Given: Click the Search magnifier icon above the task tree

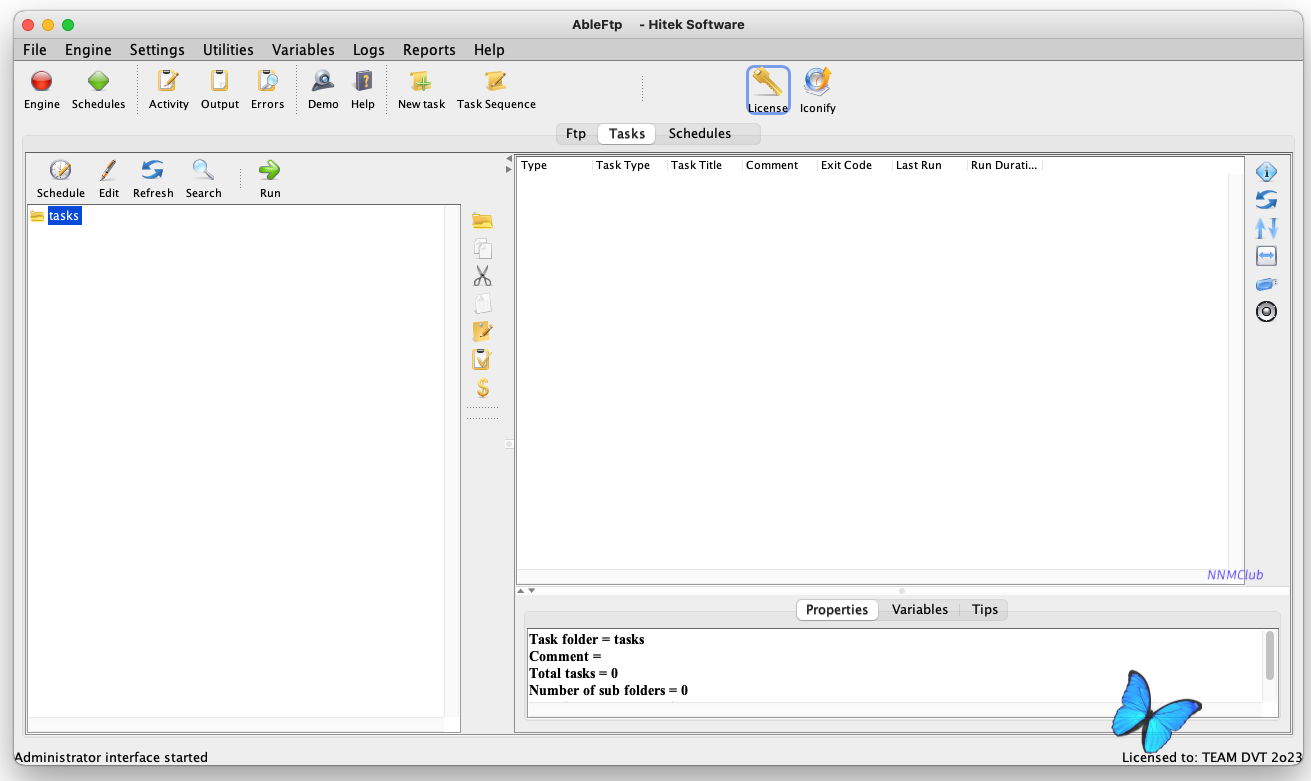Looking at the screenshot, I should (x=203, y=170).
